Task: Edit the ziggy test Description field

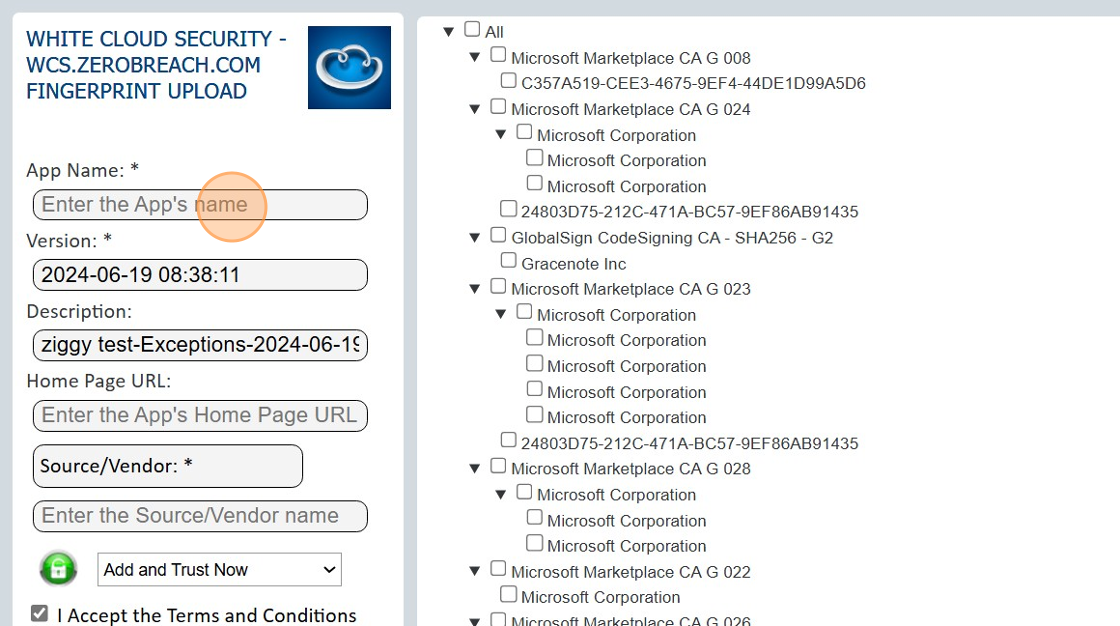Action: pos(200,345)
